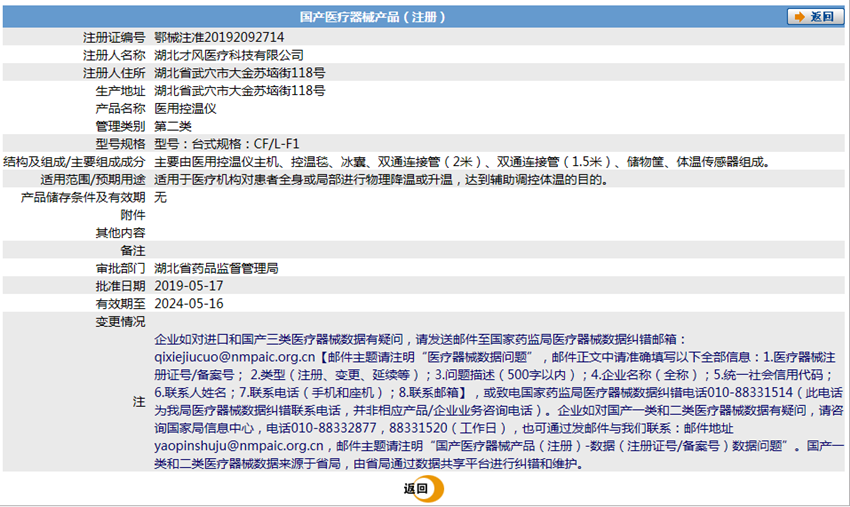Click model spec 型号：台式规格：CF/L-F1

pyautogui.click(x=227, y=144)
